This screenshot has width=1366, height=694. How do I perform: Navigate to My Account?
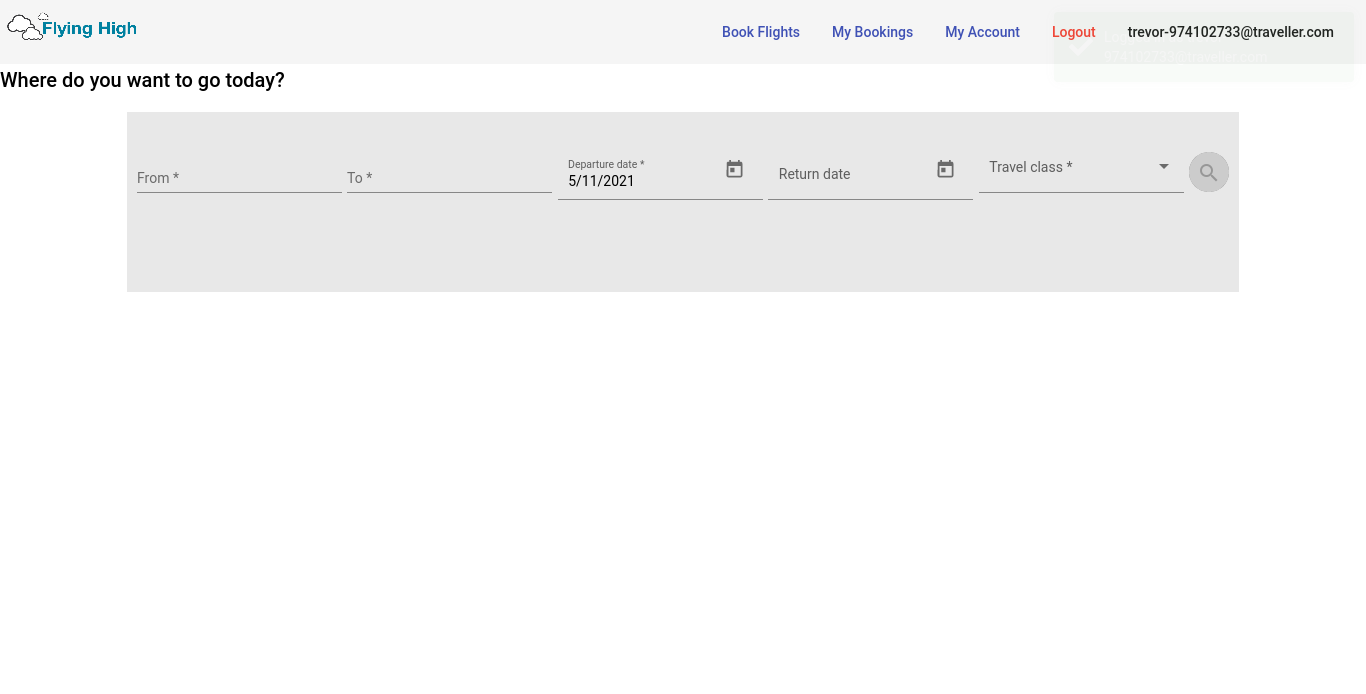982,32
